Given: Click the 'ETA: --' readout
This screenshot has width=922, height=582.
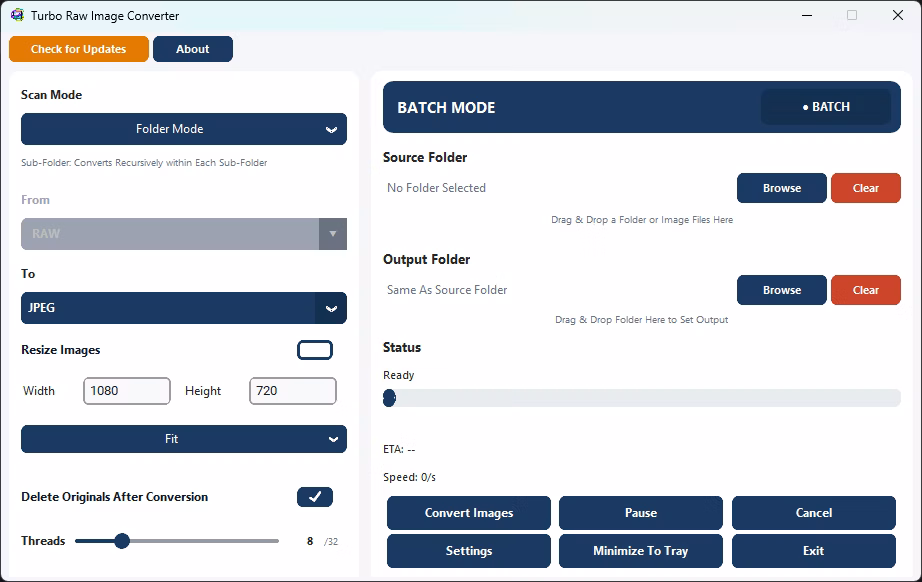Looking at the screenshot, I should [399, 449].
